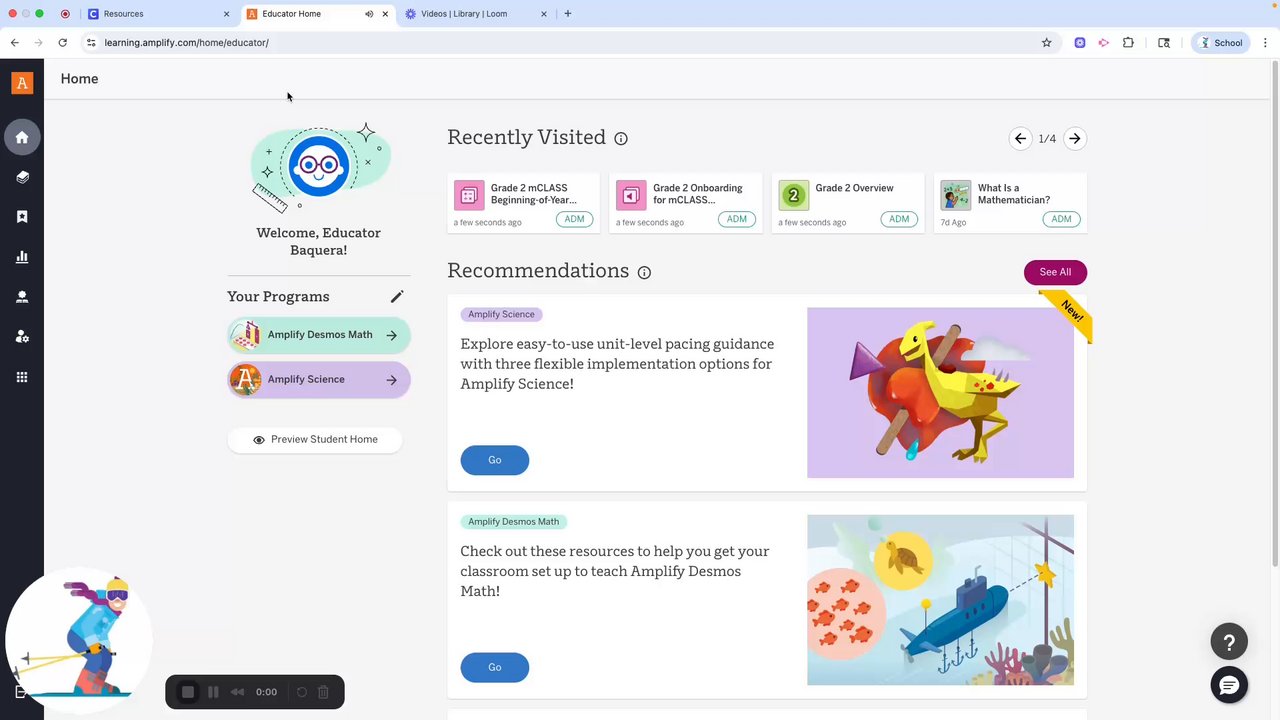This screenshot has width=1280, height=720.
Task: Stop the Loom recording
Action: click(187, 692)
